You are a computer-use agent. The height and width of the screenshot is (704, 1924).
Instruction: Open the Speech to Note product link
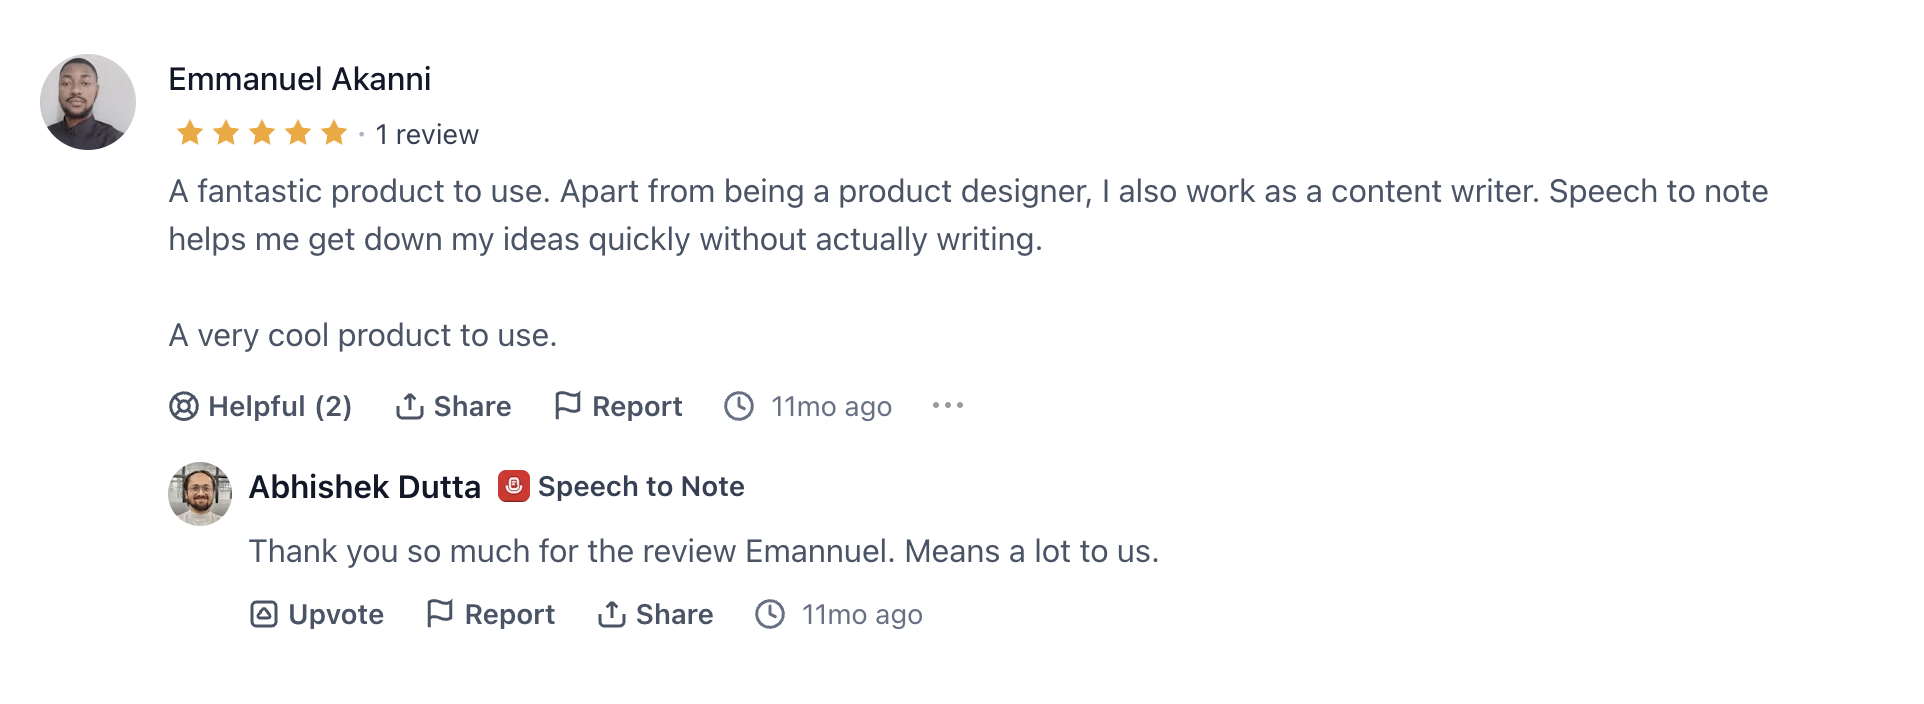pos(641,487)
